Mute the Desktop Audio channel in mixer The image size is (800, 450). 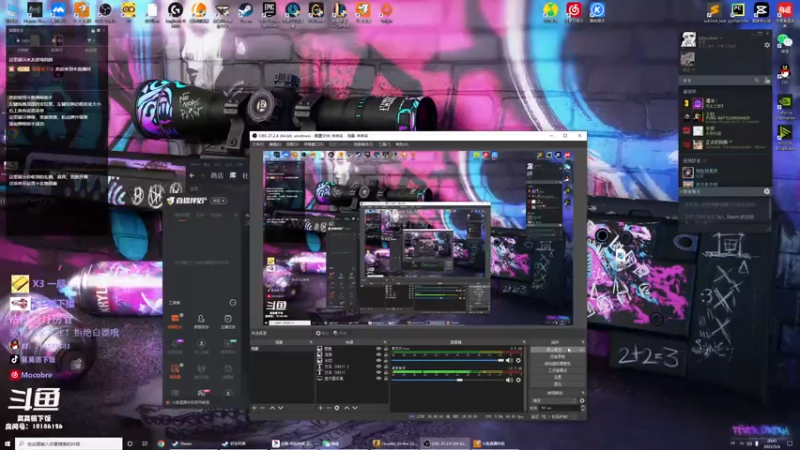509,380
